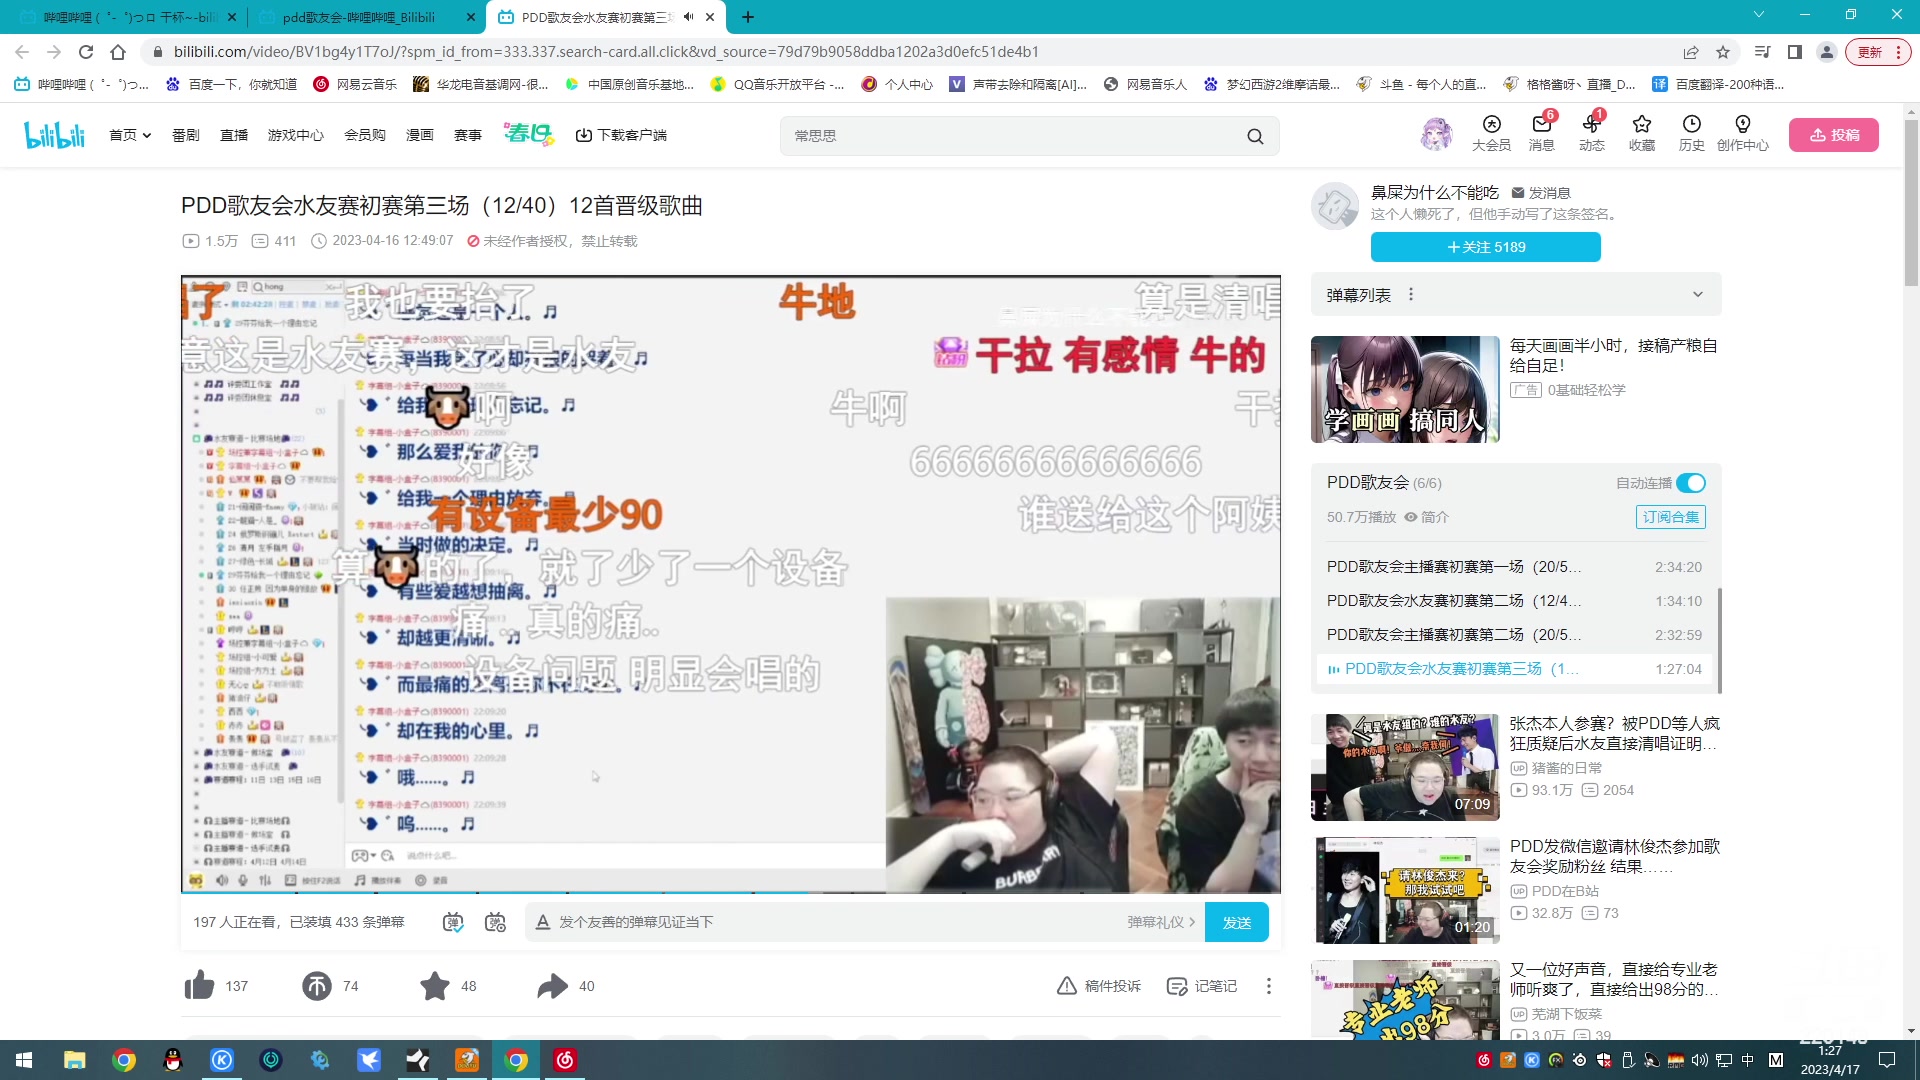
Task: Open 学画画 搞同人 ad thumbnail
Action: click(x=1405, y=389)
